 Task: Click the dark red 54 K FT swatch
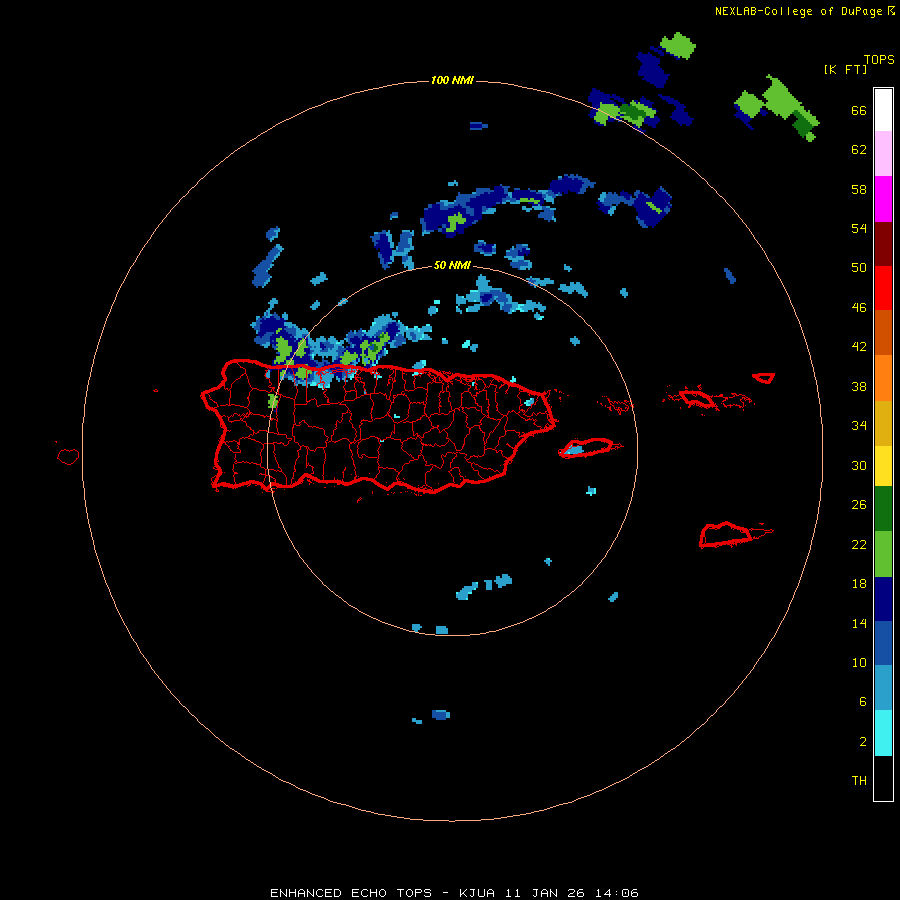(883, 243)
